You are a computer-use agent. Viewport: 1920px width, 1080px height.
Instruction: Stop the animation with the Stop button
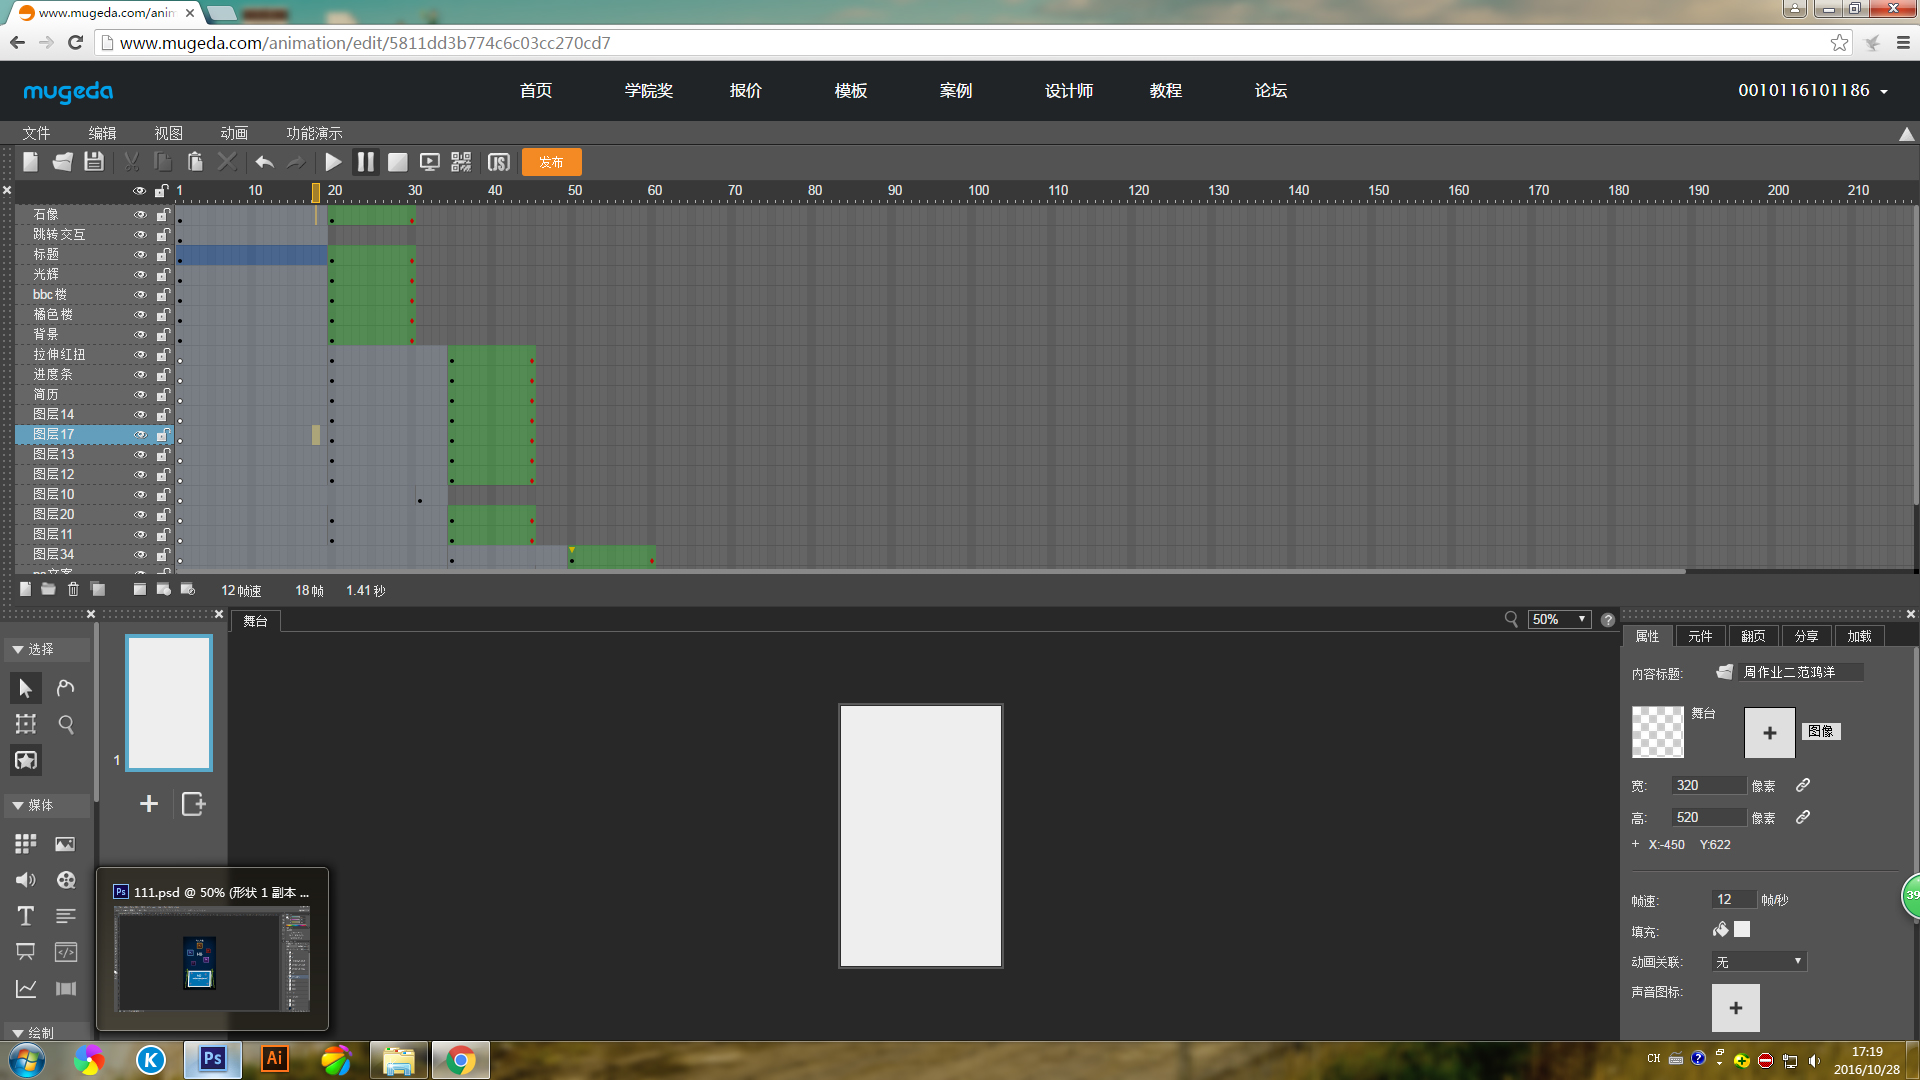(397, 162)
